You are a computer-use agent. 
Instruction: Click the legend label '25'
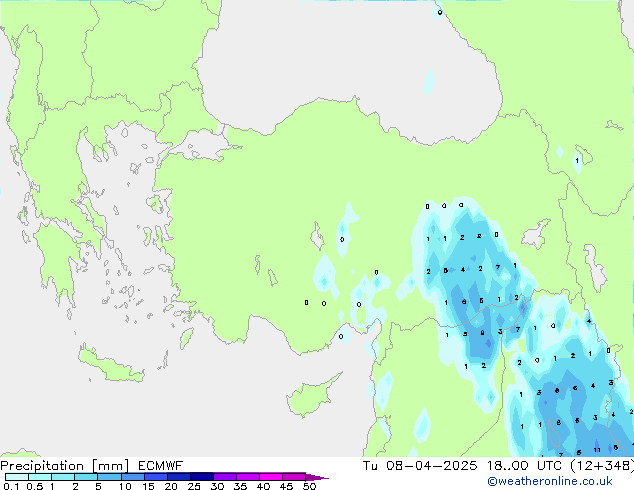(194, 486)
